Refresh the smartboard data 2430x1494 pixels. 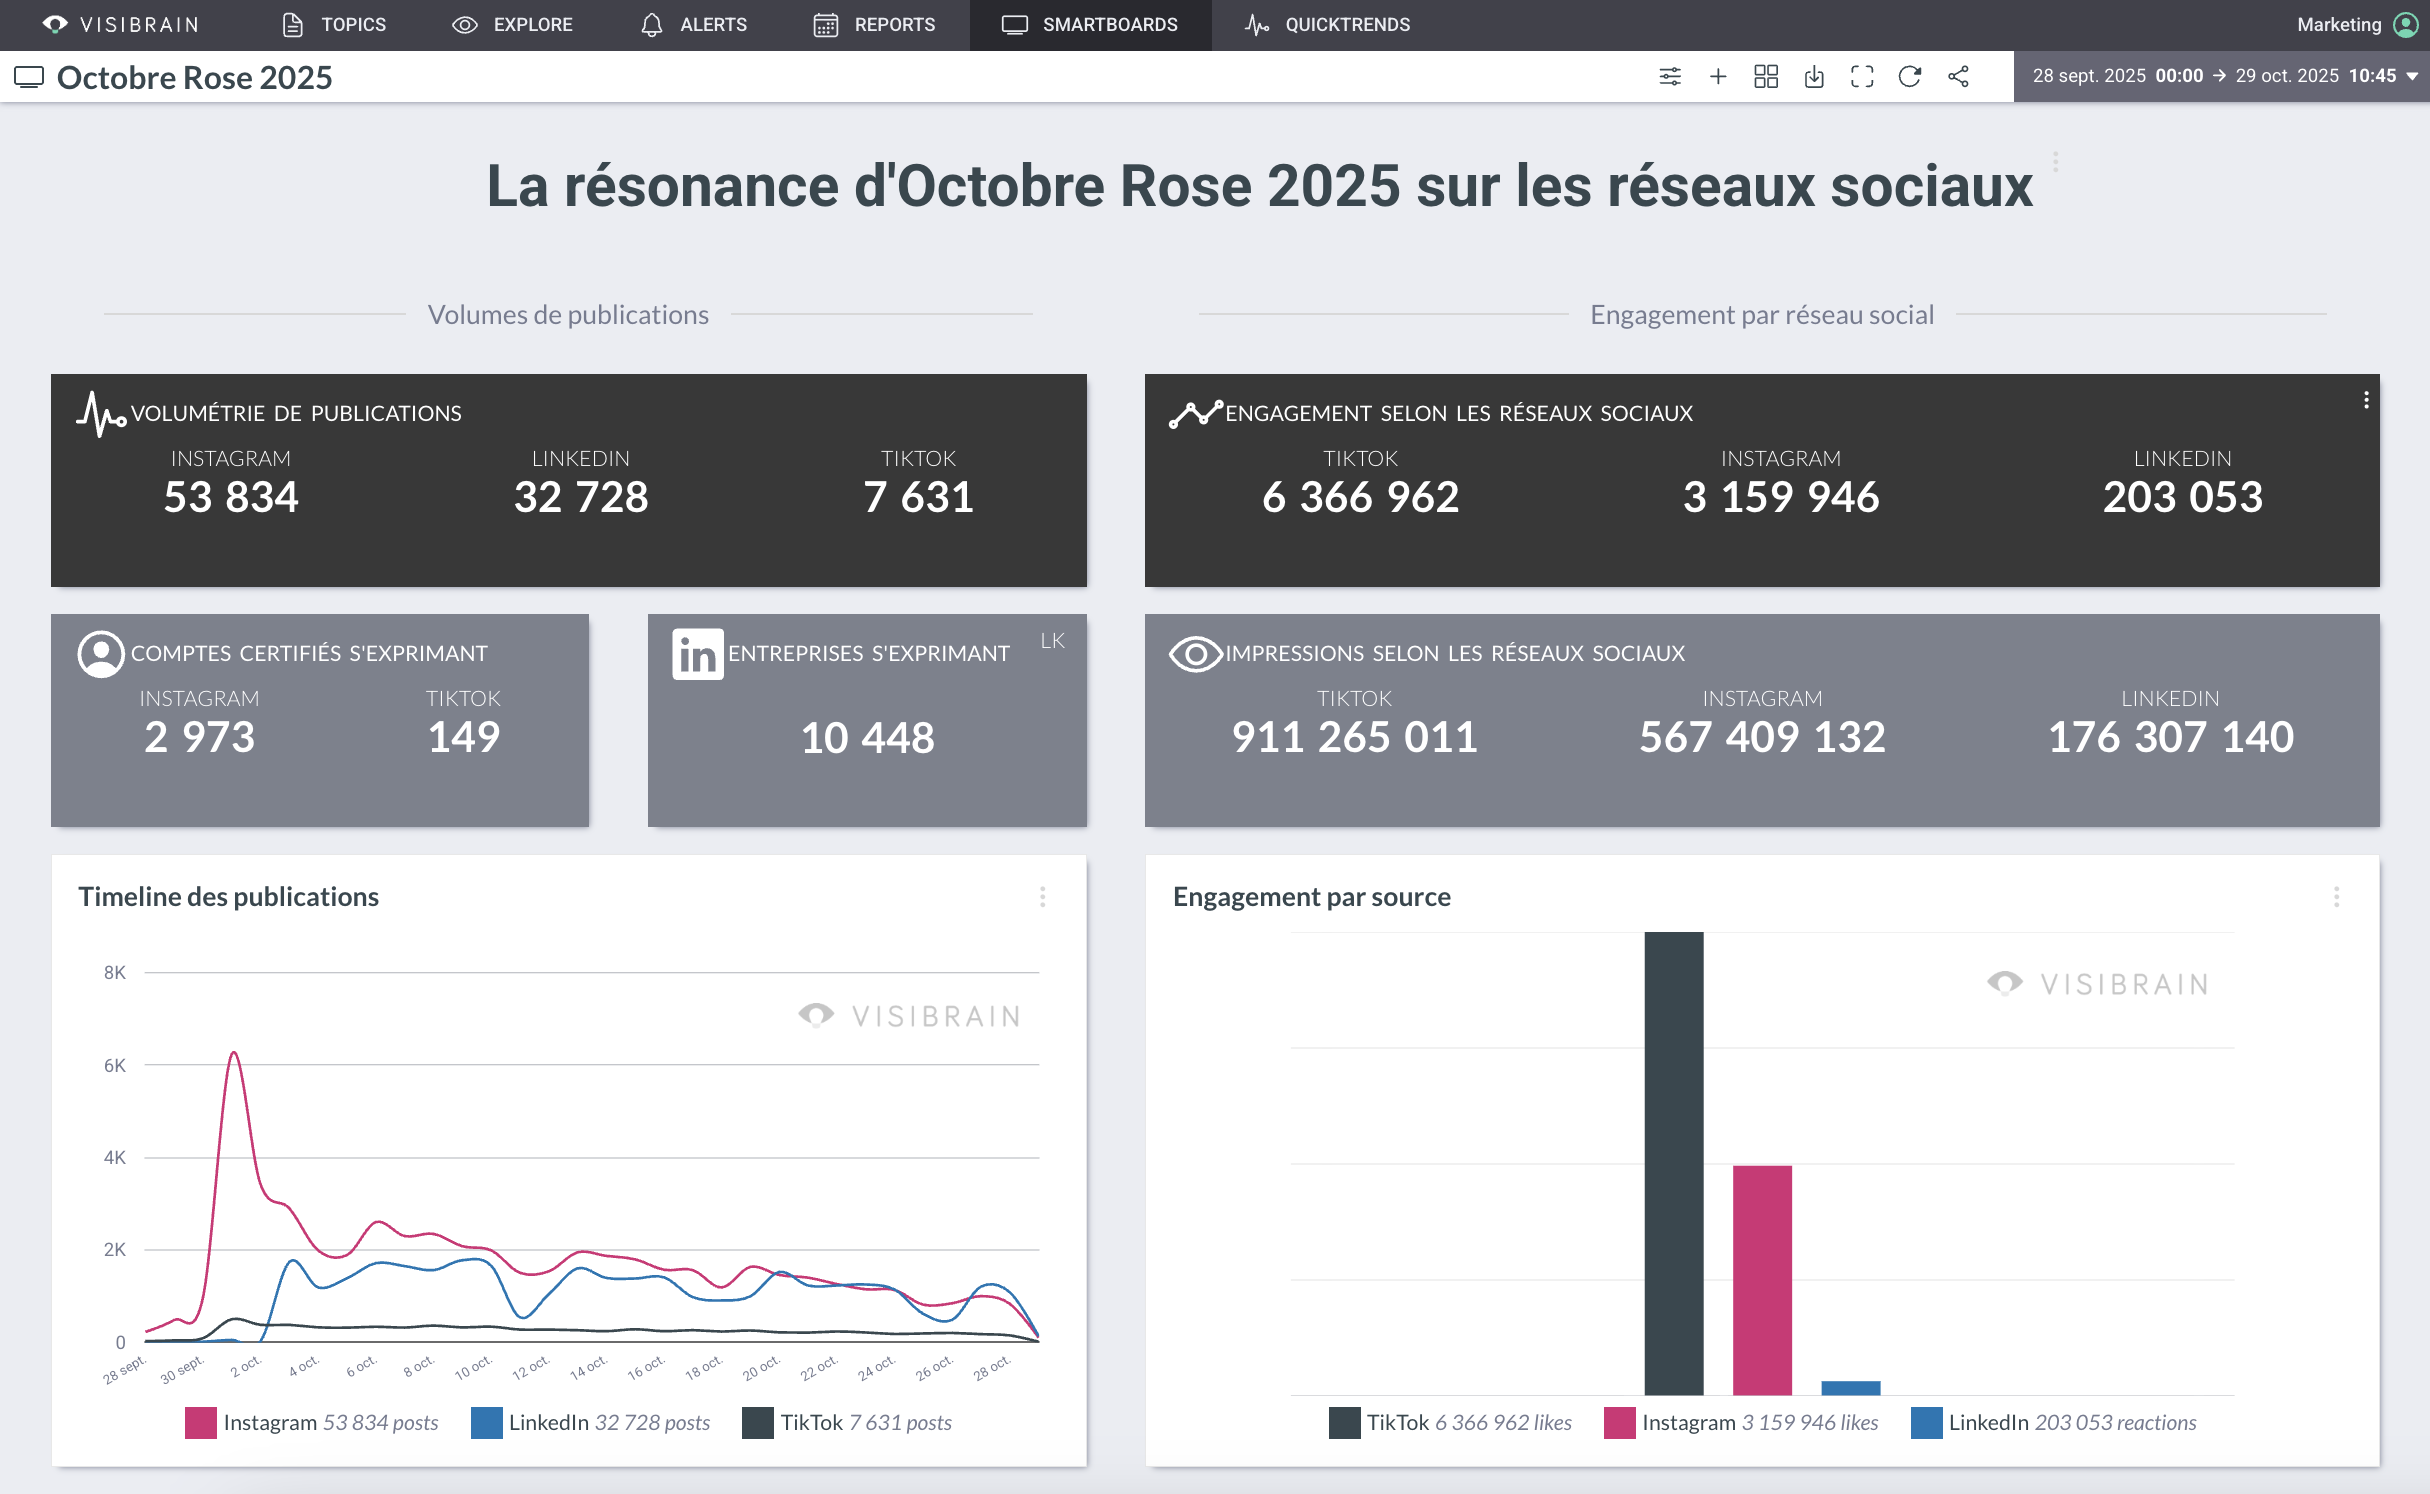(1910, 76)
